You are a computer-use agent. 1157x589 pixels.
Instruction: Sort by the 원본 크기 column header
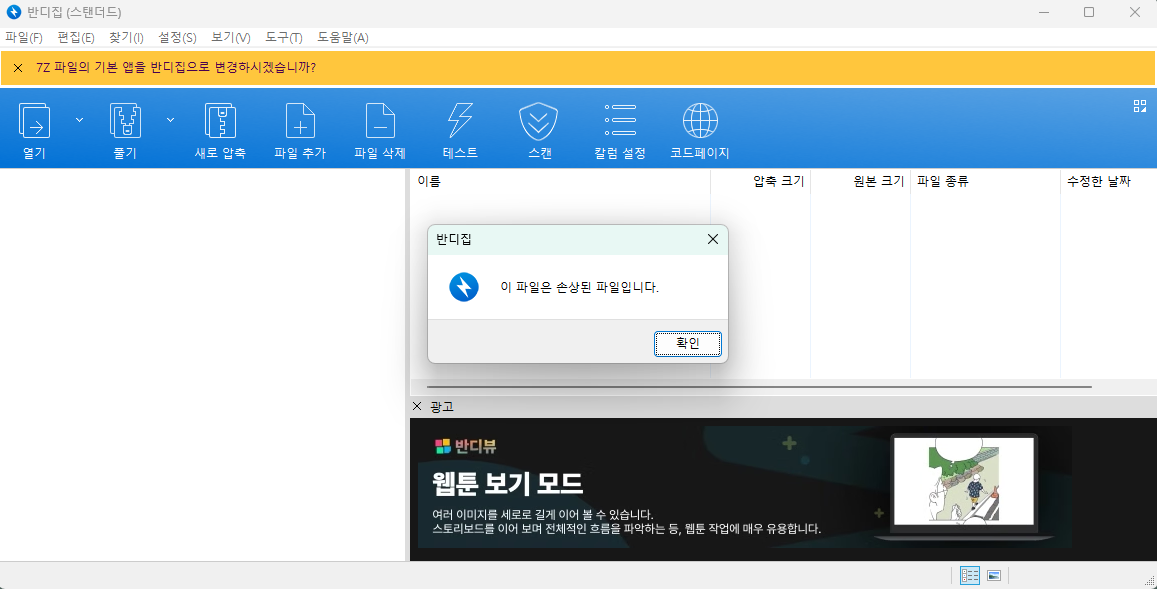[860, 181]
